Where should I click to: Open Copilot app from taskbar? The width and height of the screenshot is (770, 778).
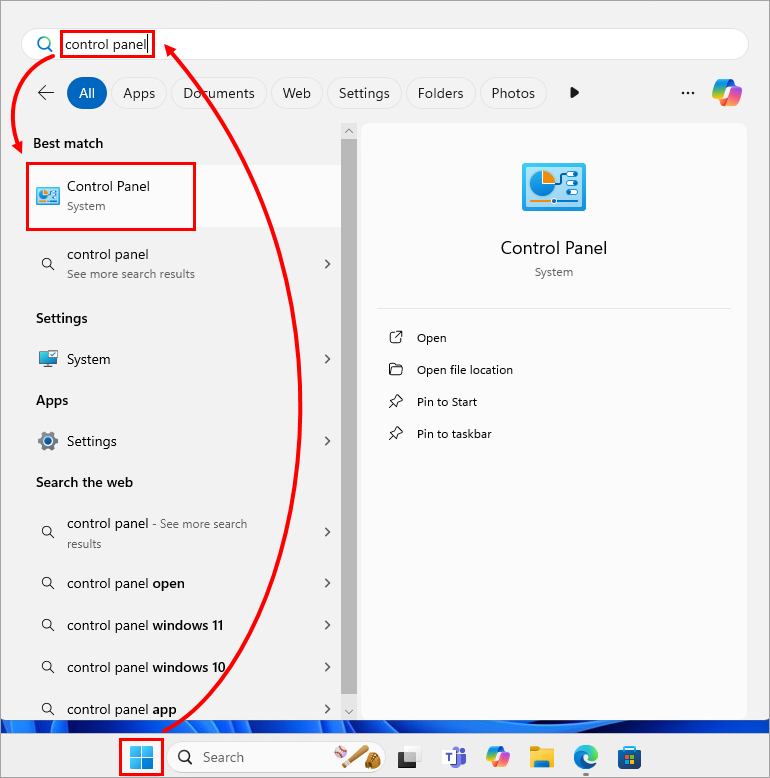498,757
